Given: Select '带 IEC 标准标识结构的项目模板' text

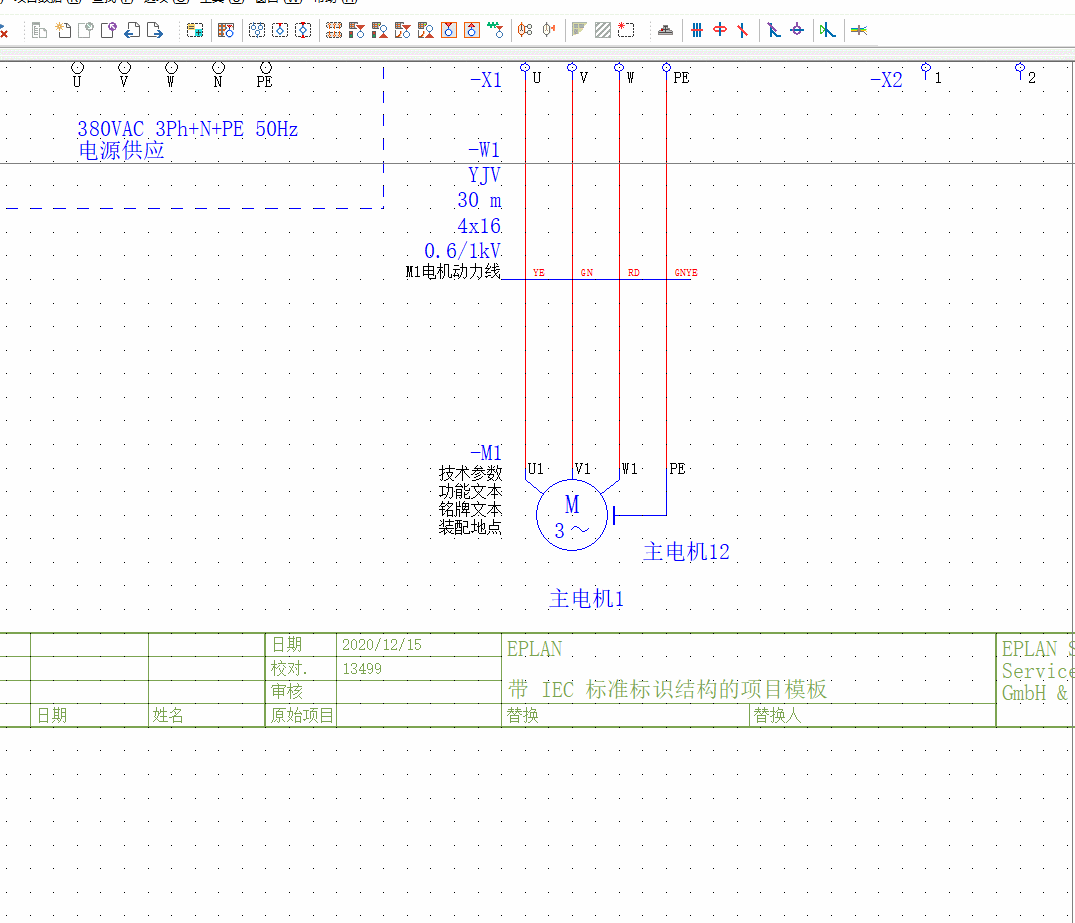Looking at the screenshot, I should (667, 689).
